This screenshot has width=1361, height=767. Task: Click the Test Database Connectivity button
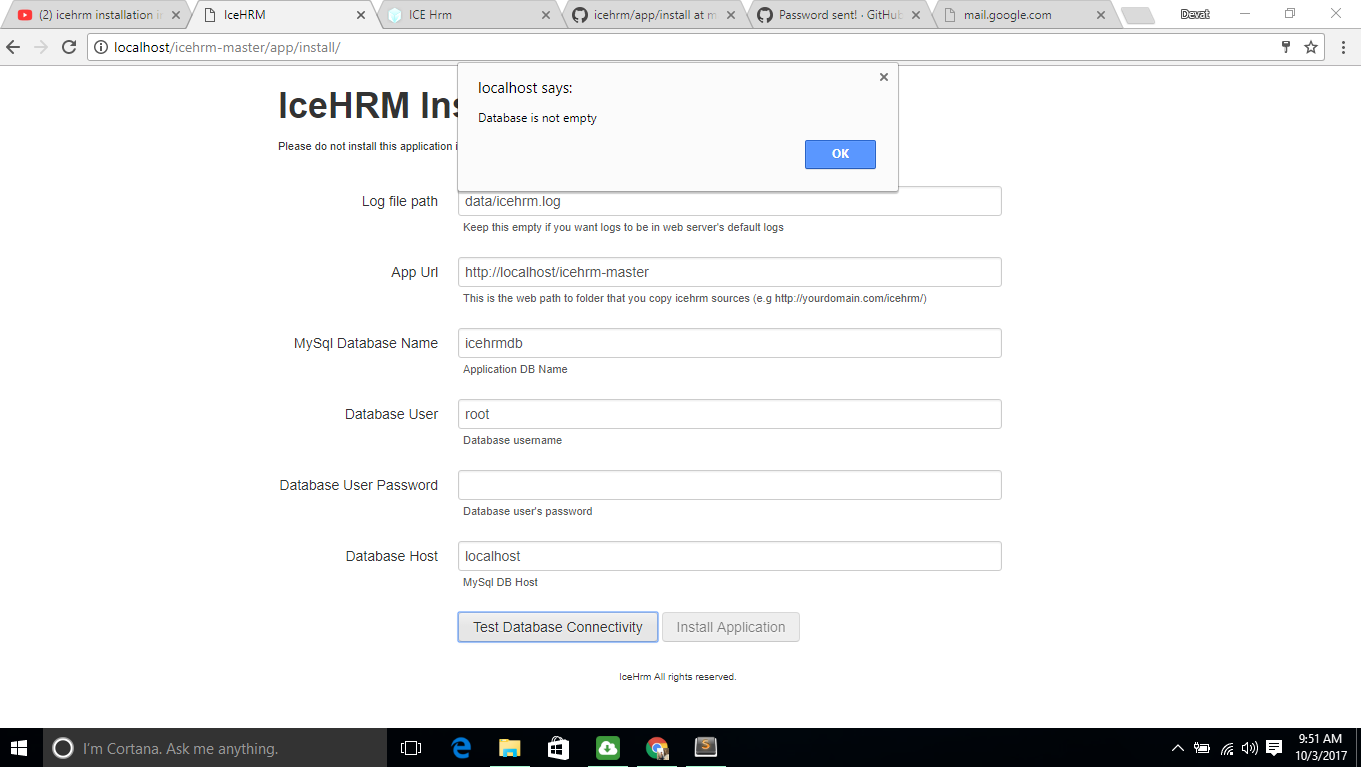(558, 627)
